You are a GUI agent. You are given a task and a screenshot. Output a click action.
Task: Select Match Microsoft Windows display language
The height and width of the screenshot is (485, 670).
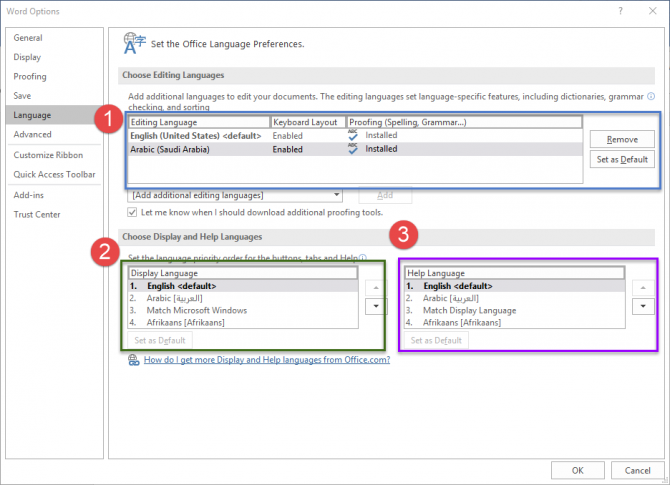pyautogui.click(x=243, y=310)
